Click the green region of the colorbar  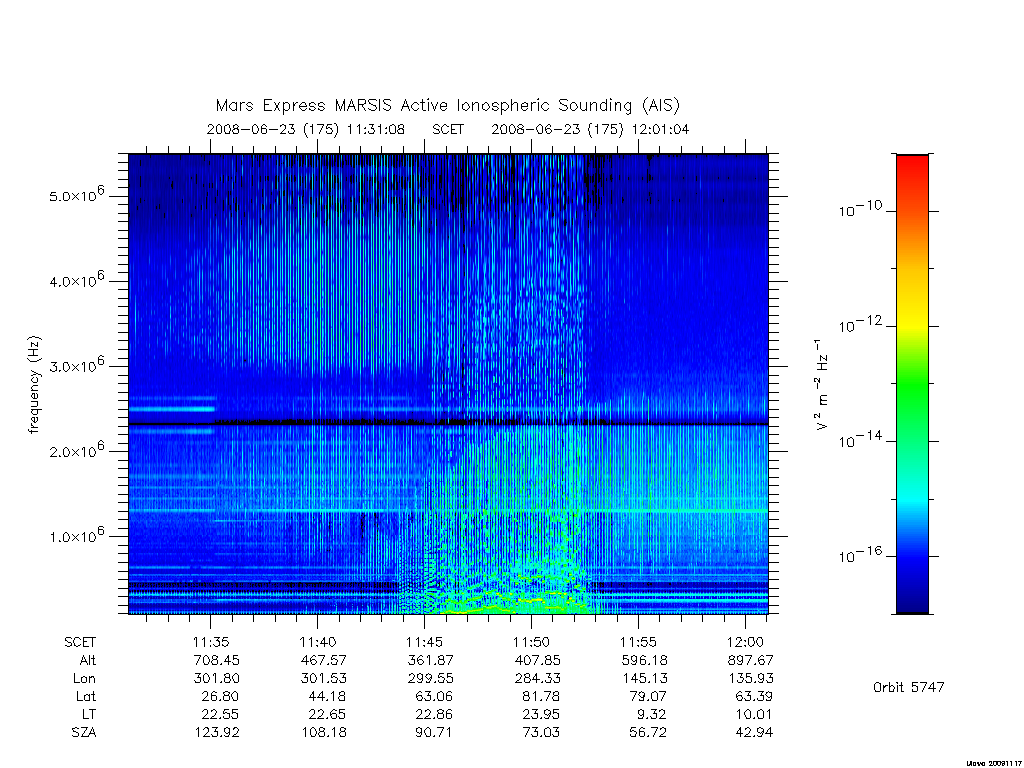[x=912, y=385]
